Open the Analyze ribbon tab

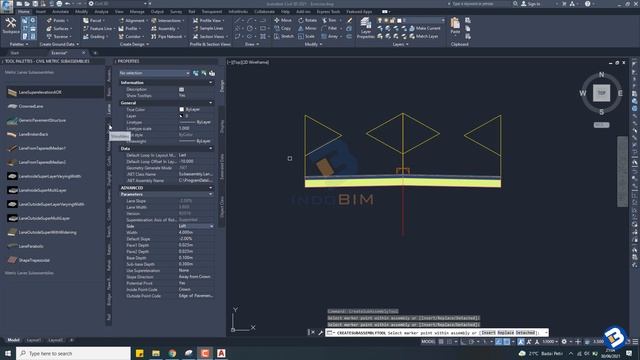pyautogui.click(x=101, y=11)
